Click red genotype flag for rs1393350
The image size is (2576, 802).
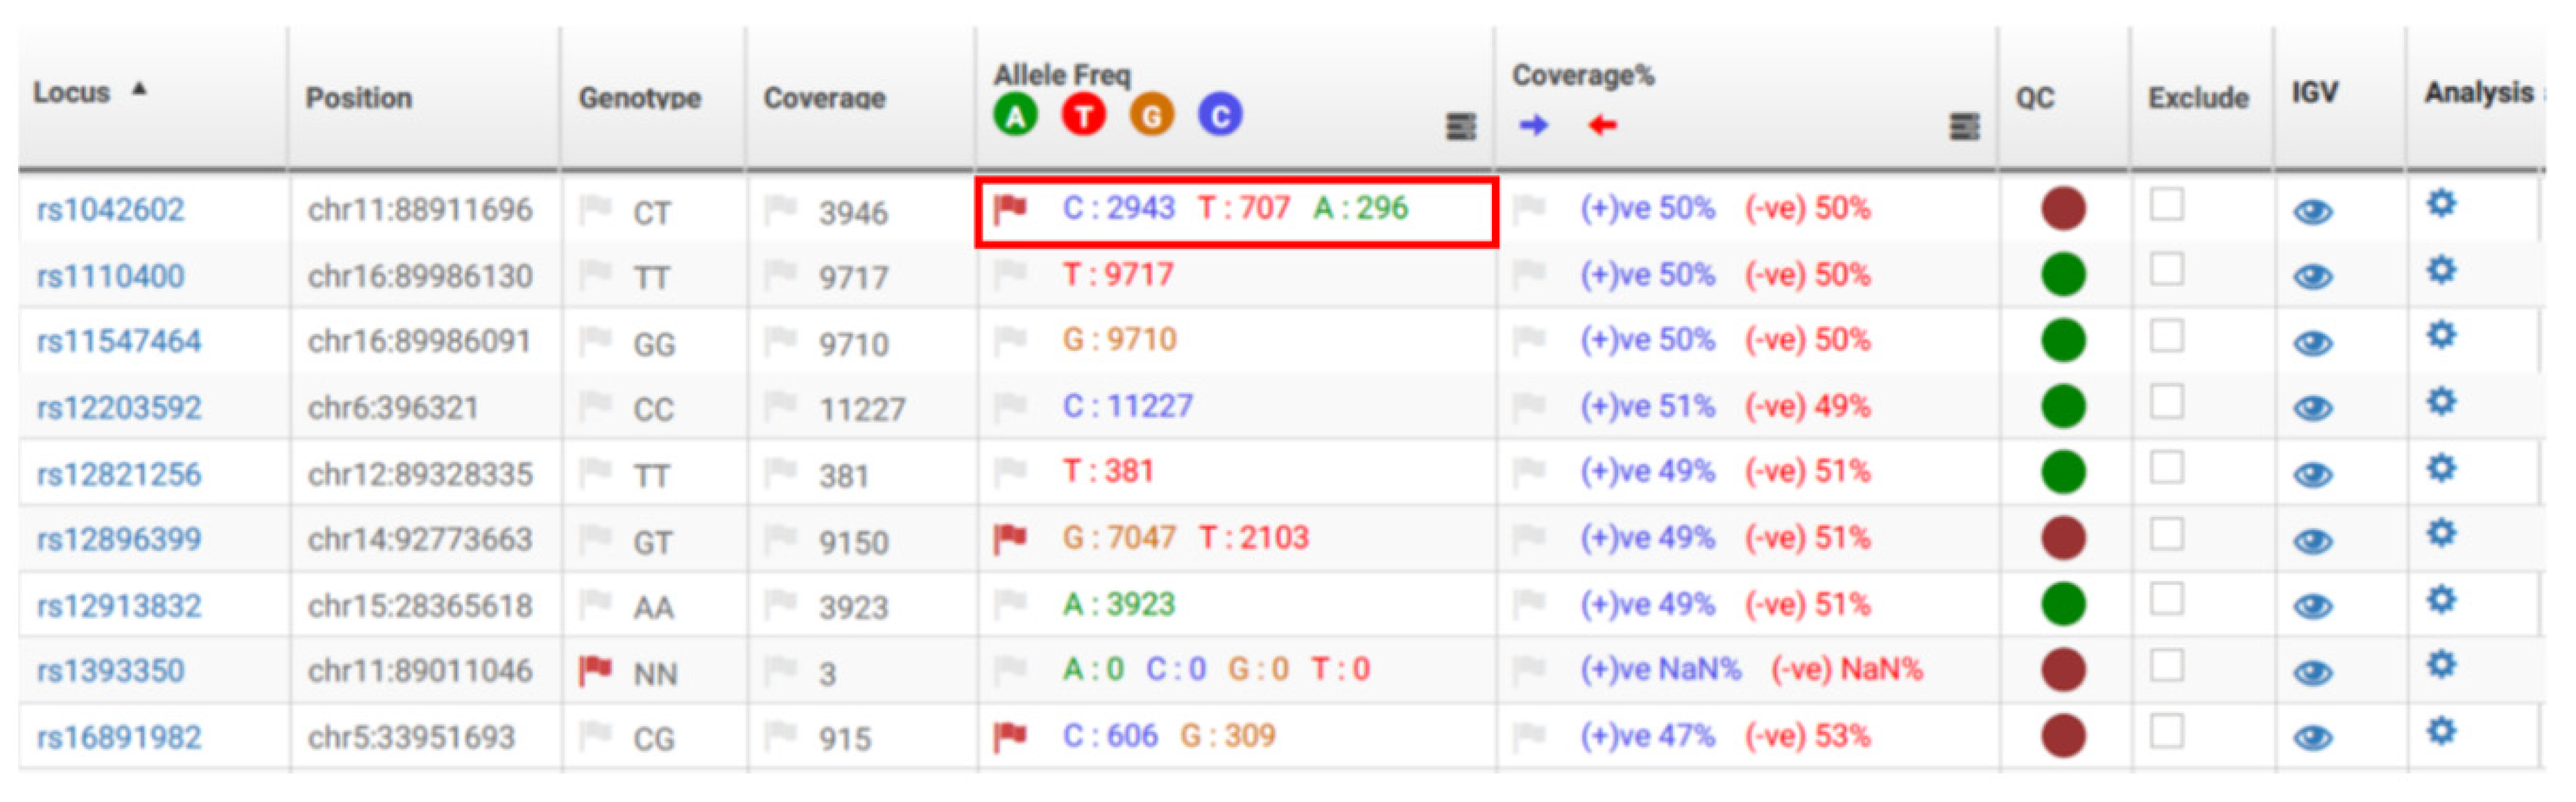(595, 669)
